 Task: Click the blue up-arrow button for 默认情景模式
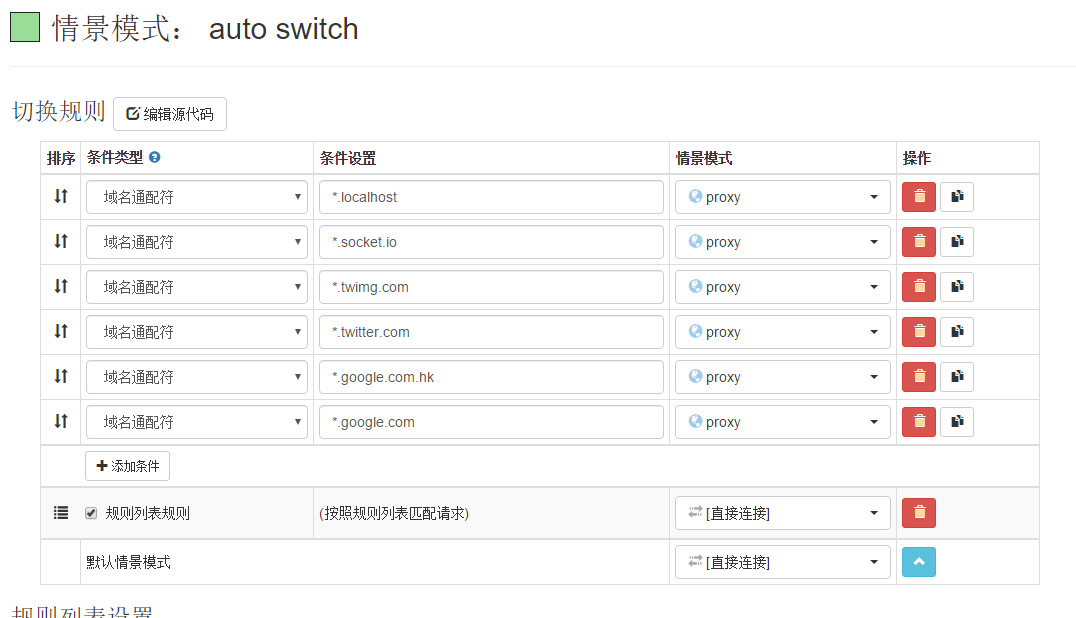[x=918, y=562]
